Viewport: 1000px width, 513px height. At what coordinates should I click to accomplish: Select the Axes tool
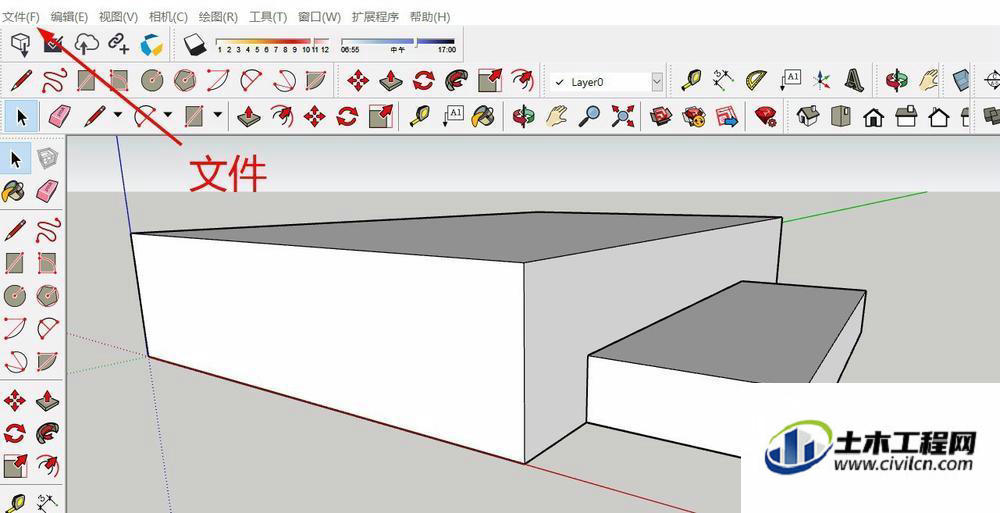coord(822,81)
